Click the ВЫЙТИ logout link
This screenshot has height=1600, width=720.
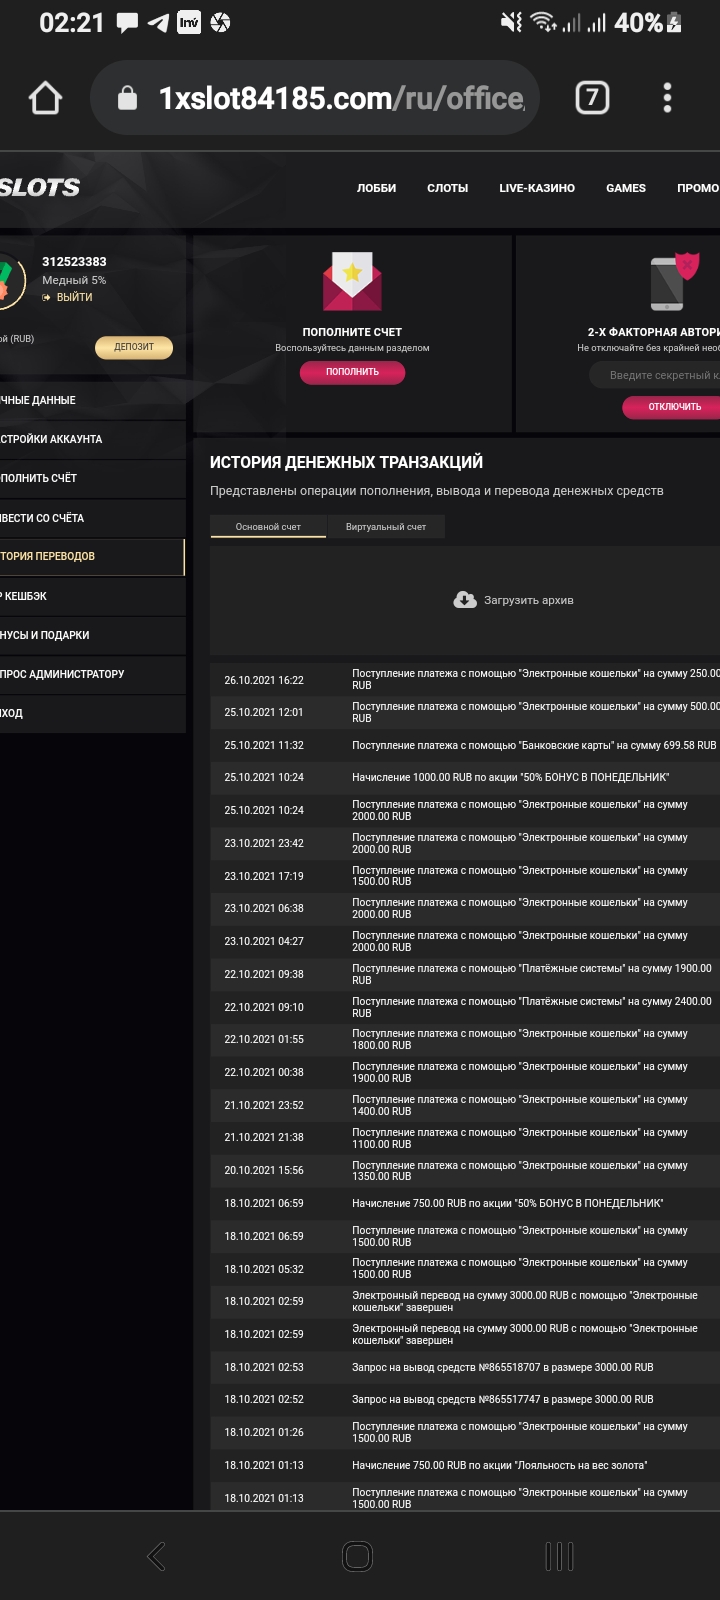pyautogui.click(x=73, y=297)
